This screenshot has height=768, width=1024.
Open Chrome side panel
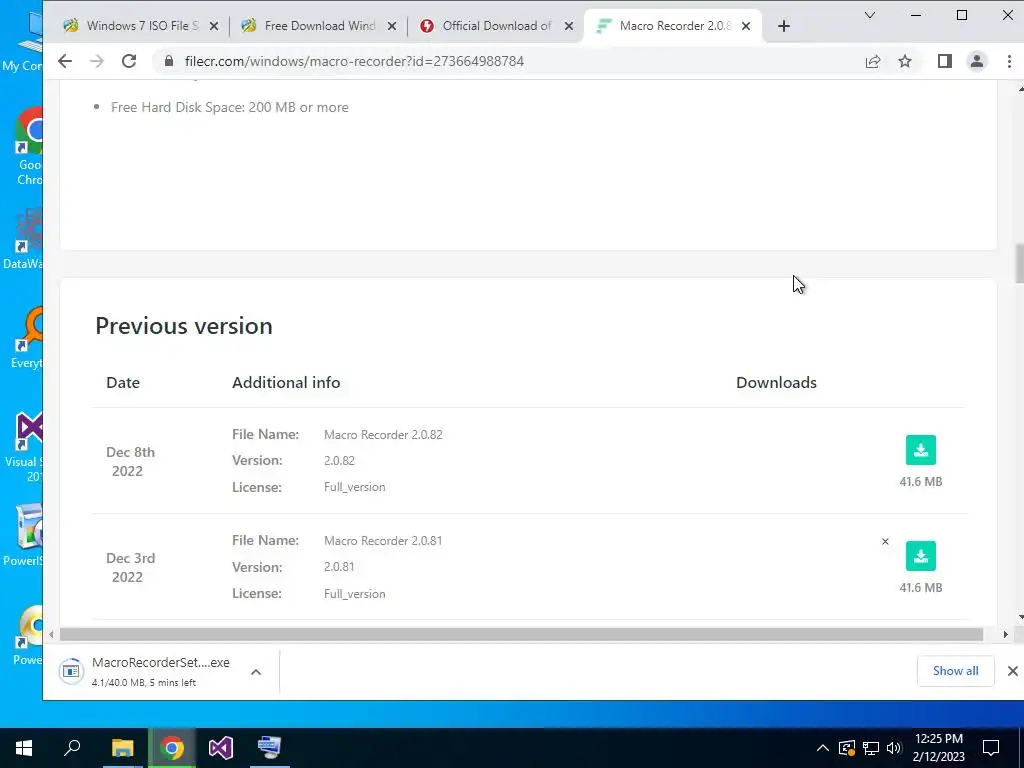point(944,61)
